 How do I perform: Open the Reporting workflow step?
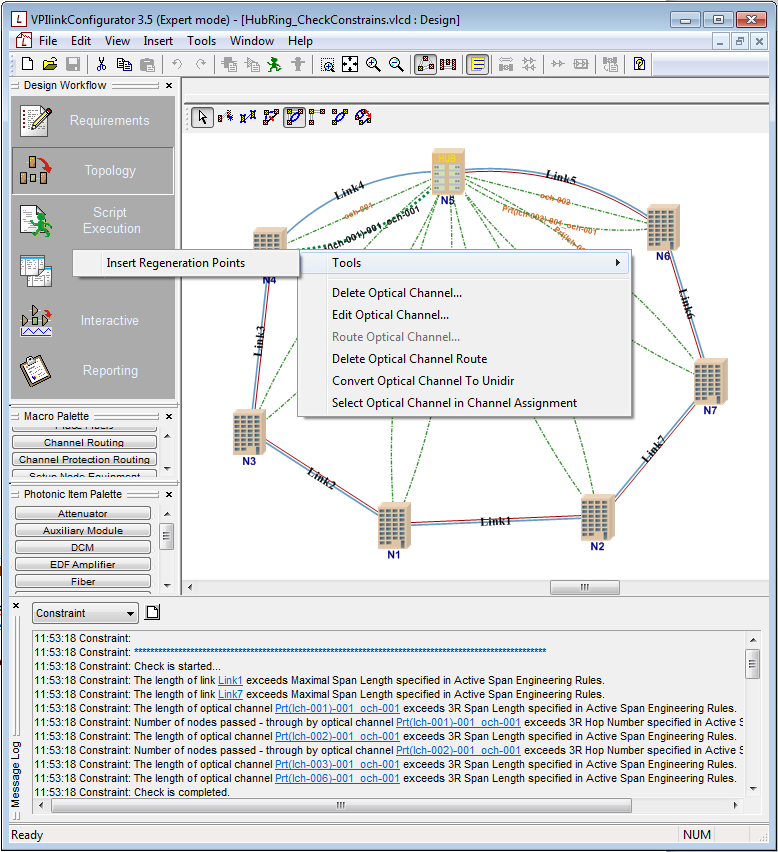pos(93,371)
